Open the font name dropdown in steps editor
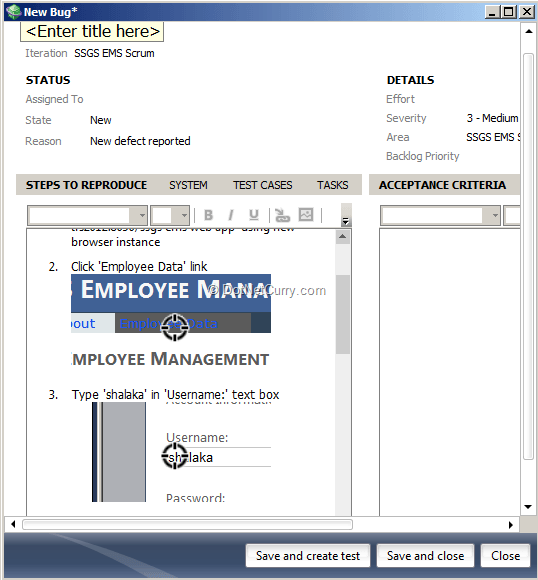This screenshot has height=580, width=538. 142,215
